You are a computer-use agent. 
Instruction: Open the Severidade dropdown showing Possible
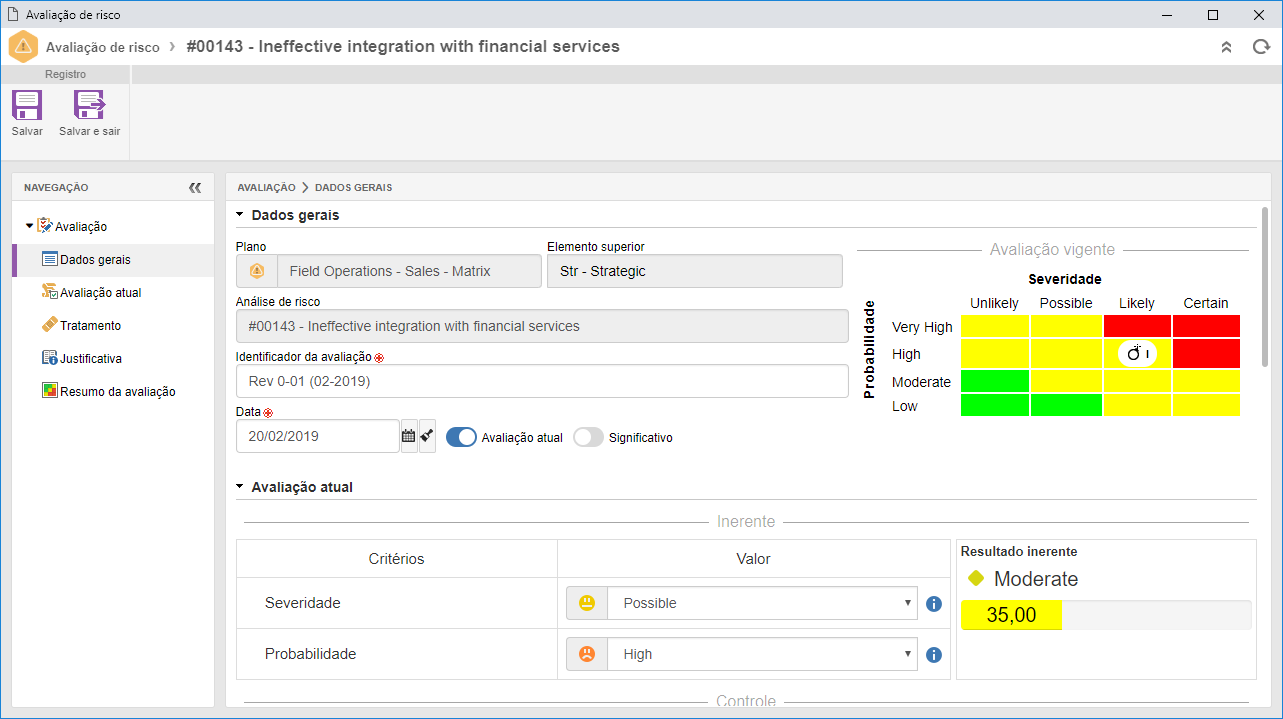[x=762, y=603]
